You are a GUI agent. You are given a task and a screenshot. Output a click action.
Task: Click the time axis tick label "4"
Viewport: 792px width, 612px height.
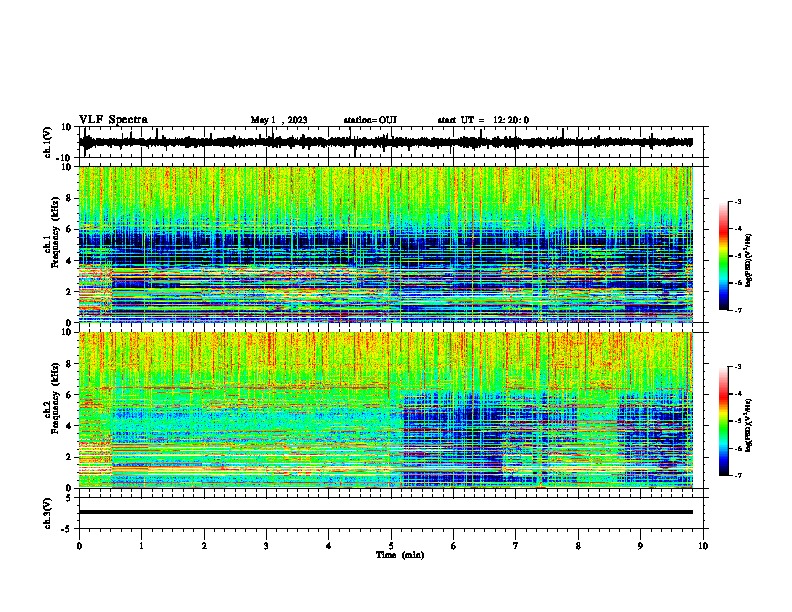[x=329, y=546]
